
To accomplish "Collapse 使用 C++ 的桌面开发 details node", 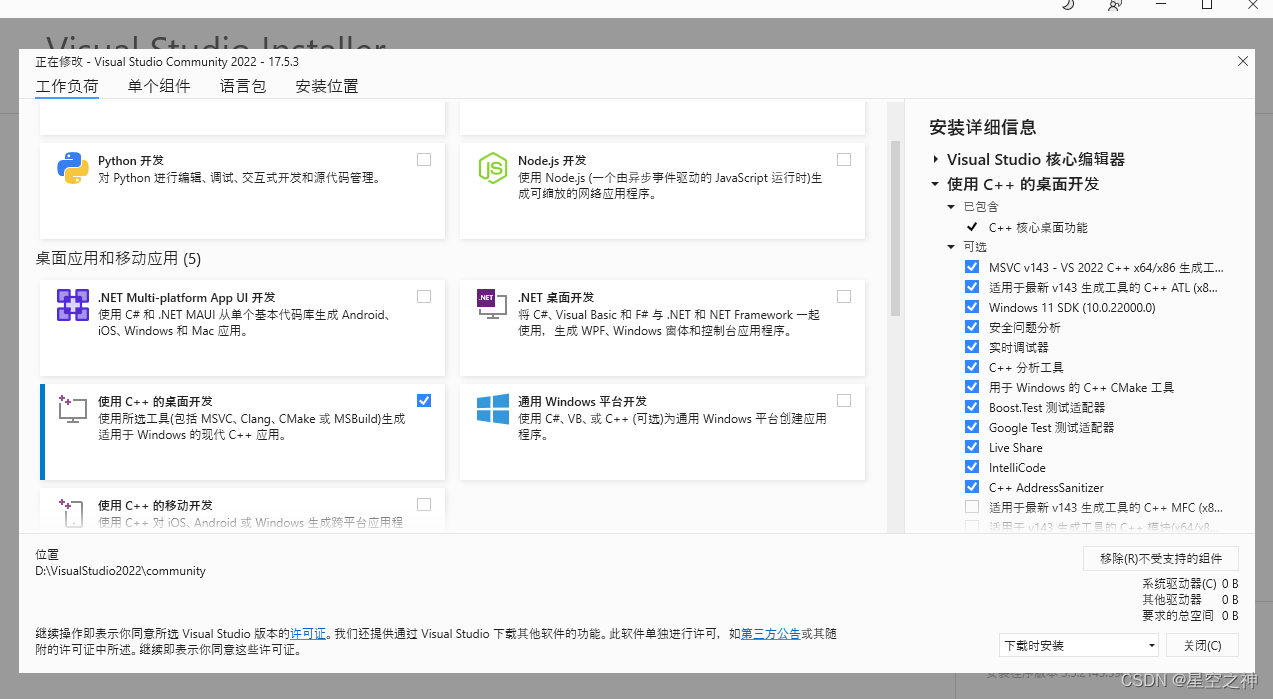I will click(935, 184).
